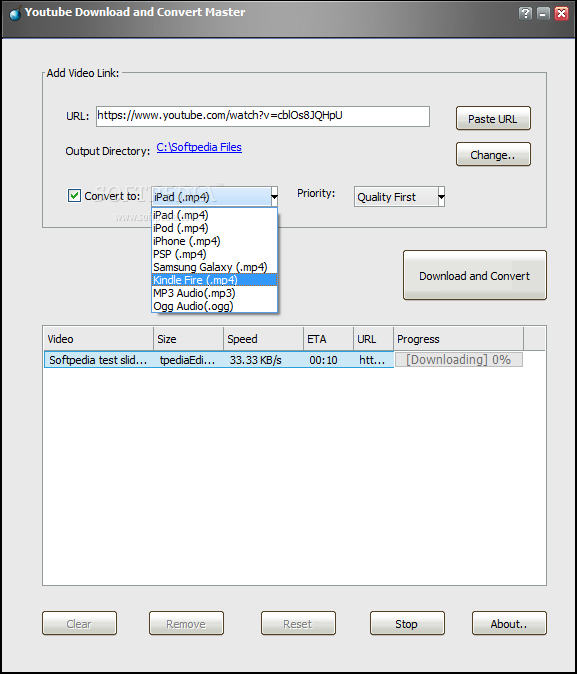577x674 pixels.
Task: Pick PSP (.mp4) from format list
Action: (214, 254)
